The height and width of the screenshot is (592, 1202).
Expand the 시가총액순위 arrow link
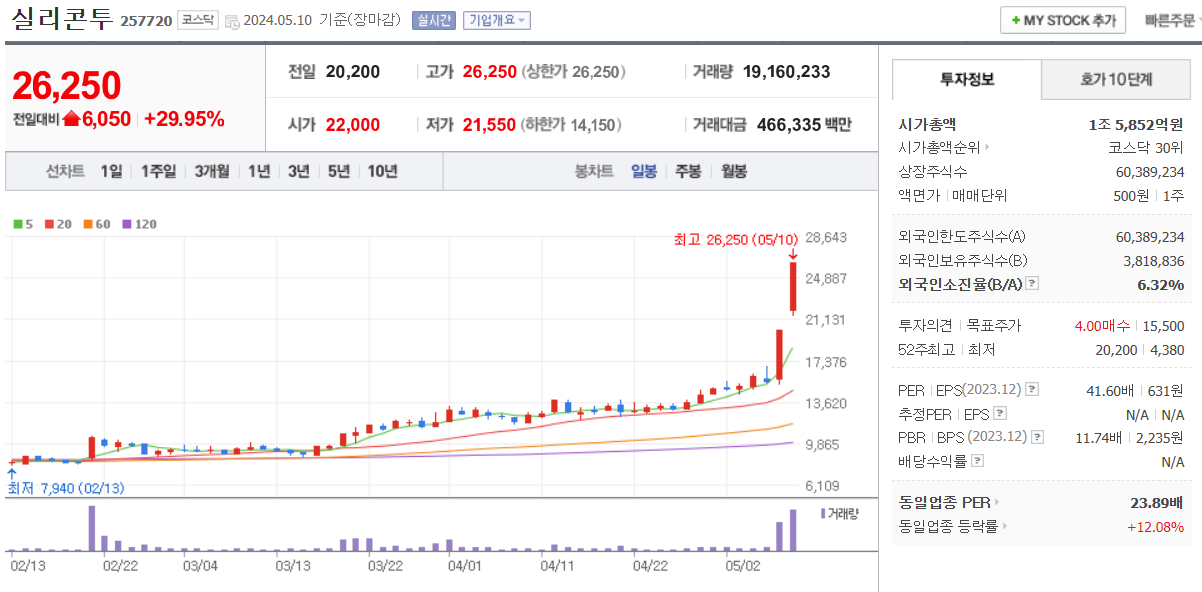(x=988, y=148)
